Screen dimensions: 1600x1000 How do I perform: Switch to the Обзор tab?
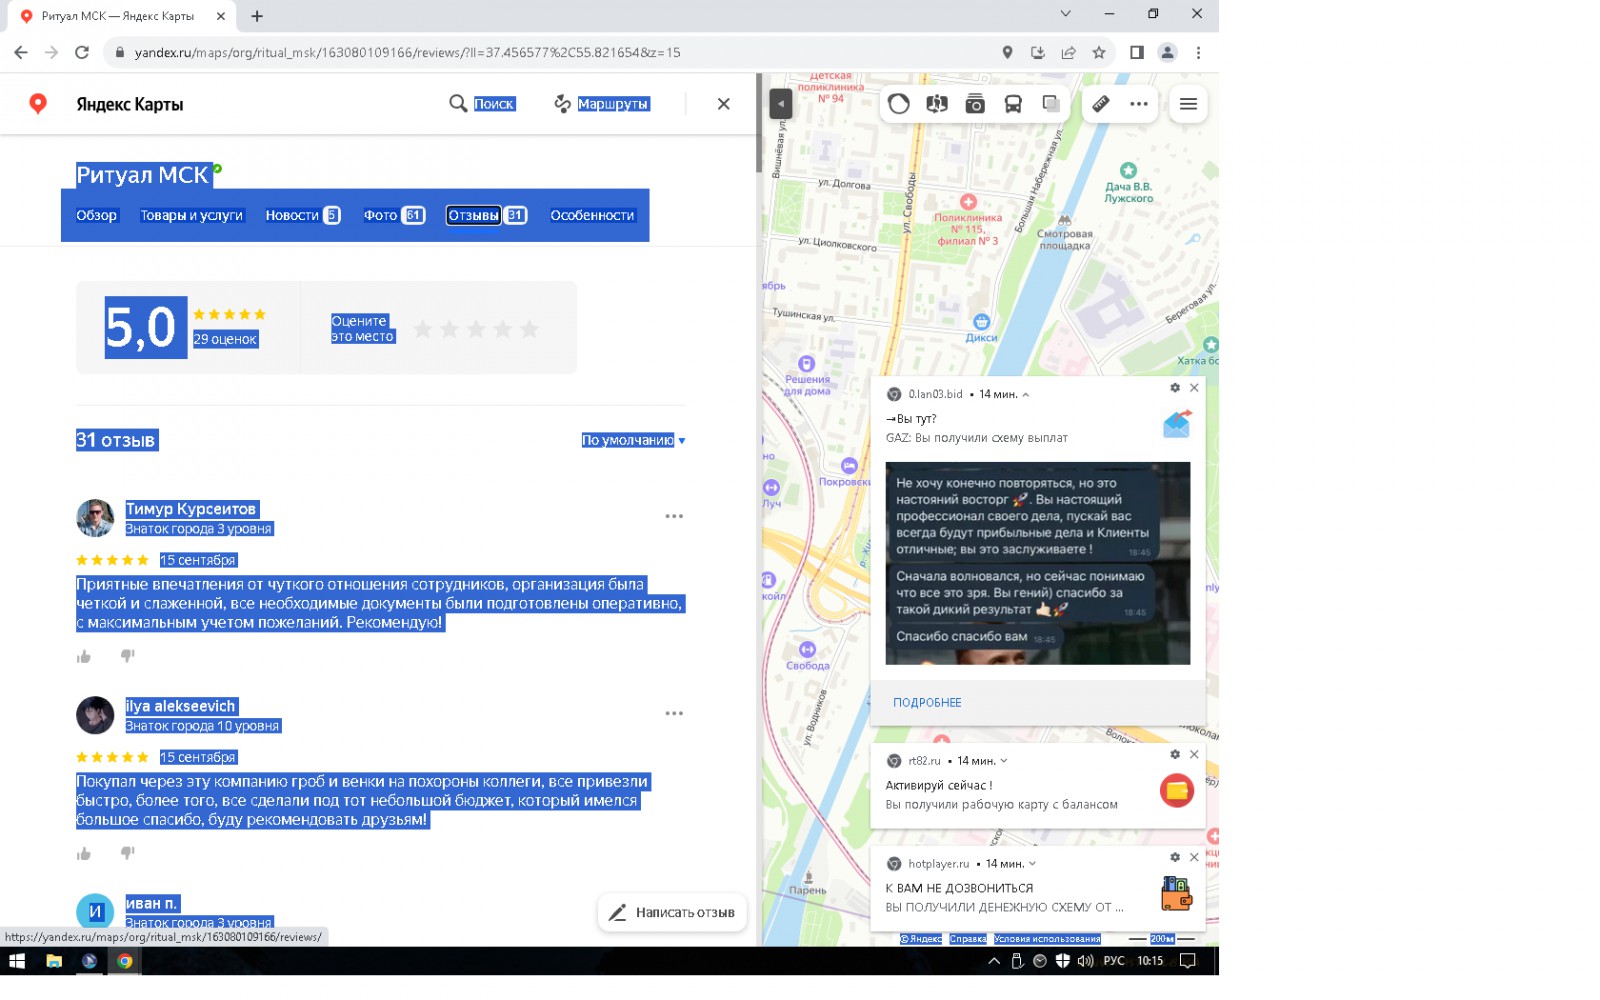coord(97,215)
